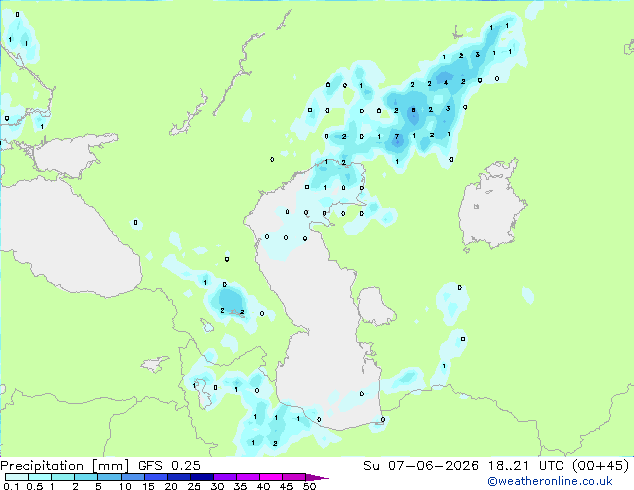The image size is (634, 490).
Task: Click the over-50 arrow at legend end
Action: pyautogui.click(x=317, y=477)
